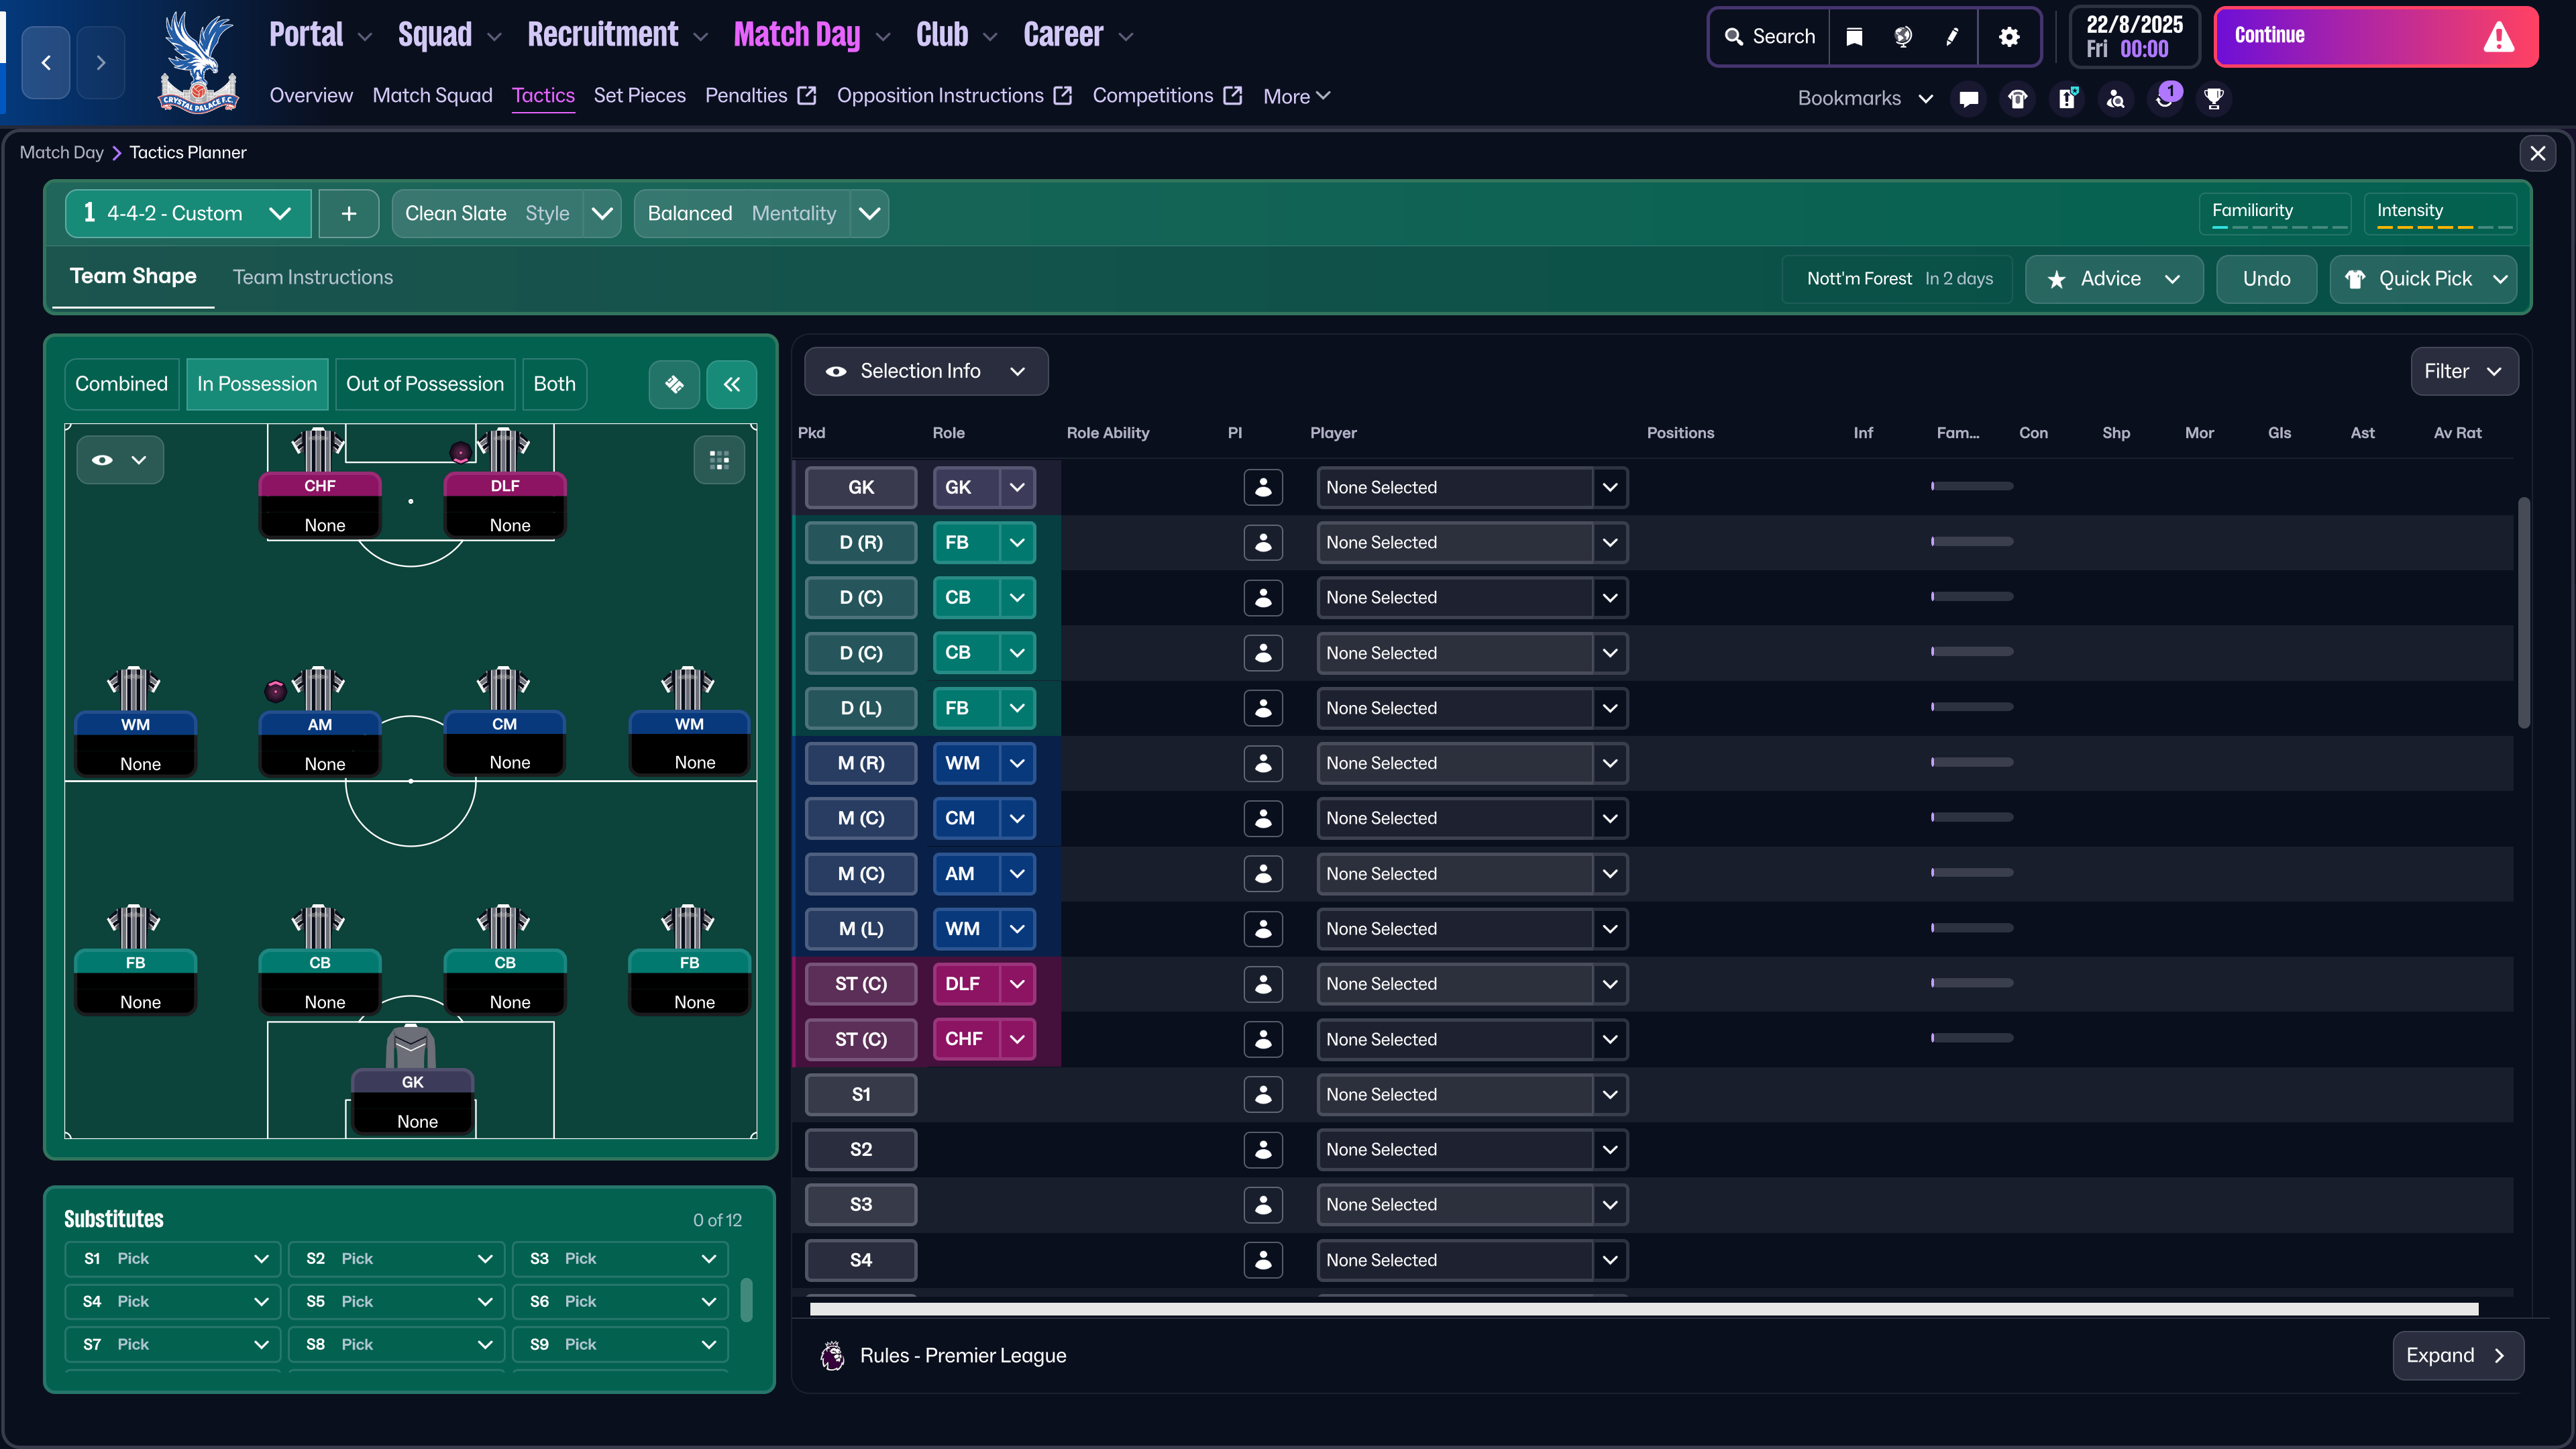
Task: Switch pitch view to Out of Possession
Action: pos(424,384)
